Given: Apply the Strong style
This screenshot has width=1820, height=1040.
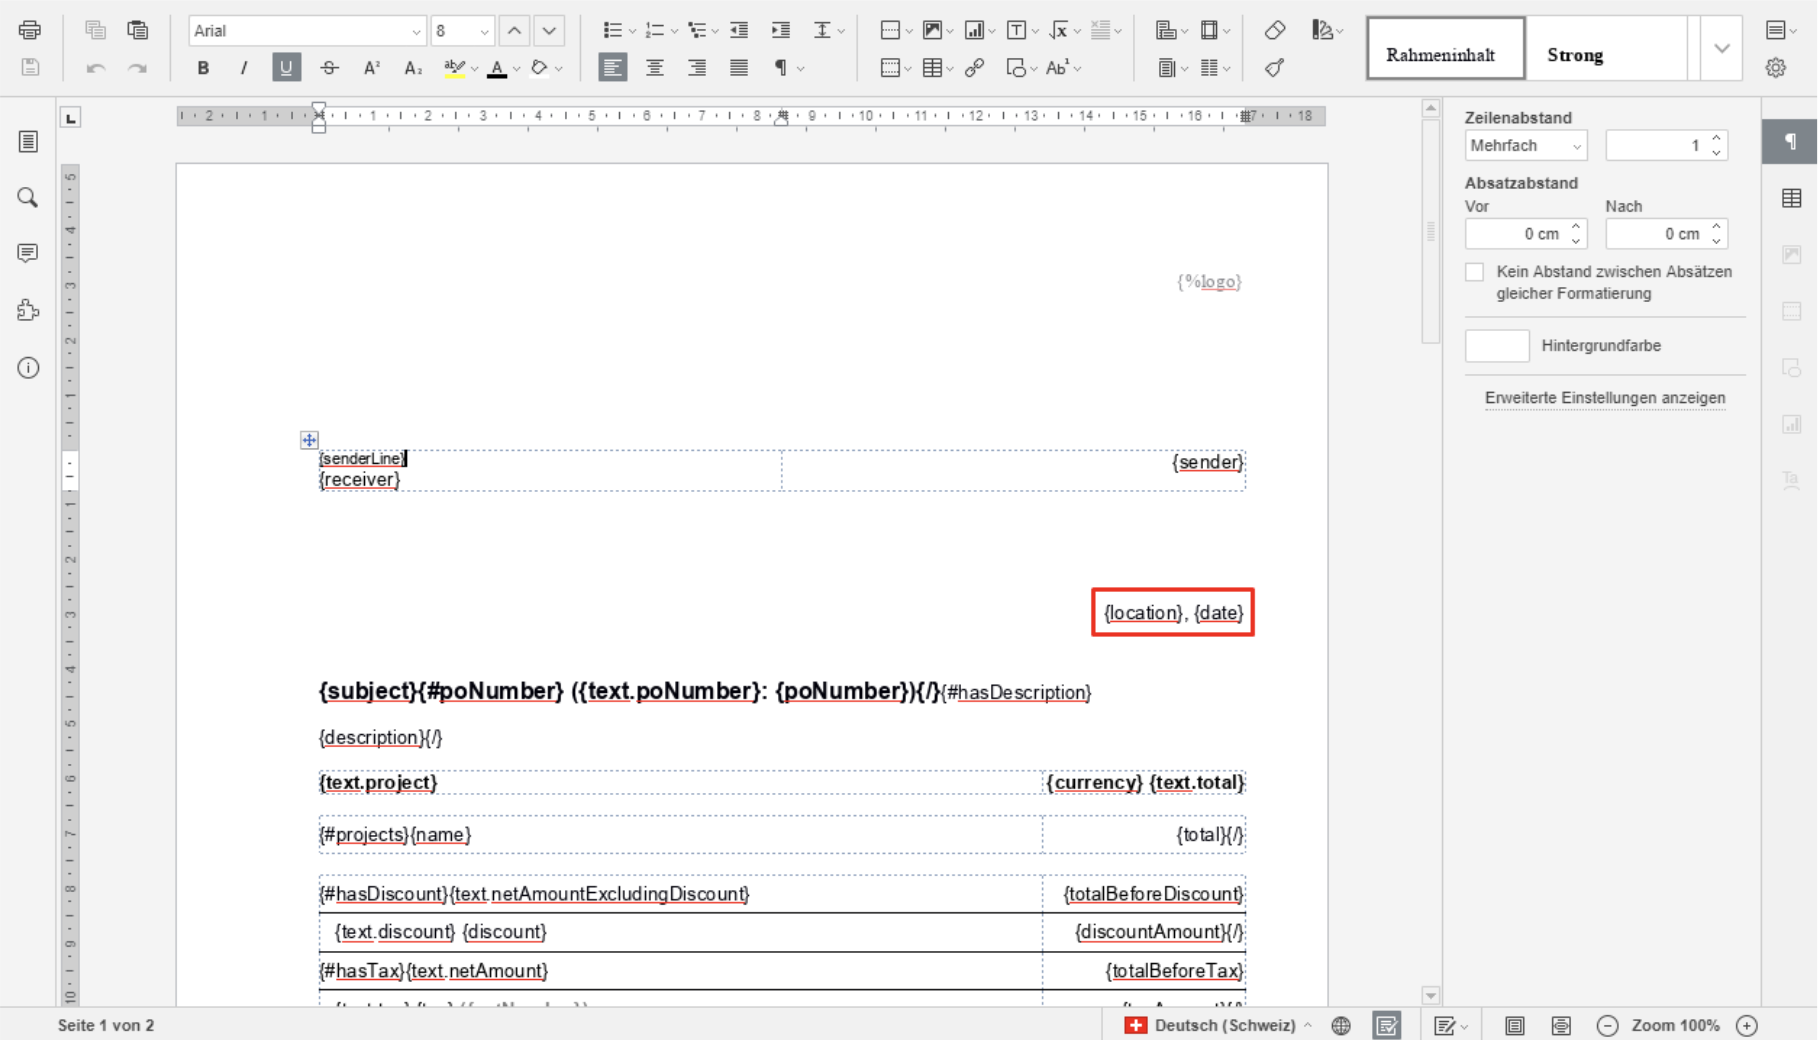Looking at the screenshot, I should pyautogui.click(x=1606, y=48).
